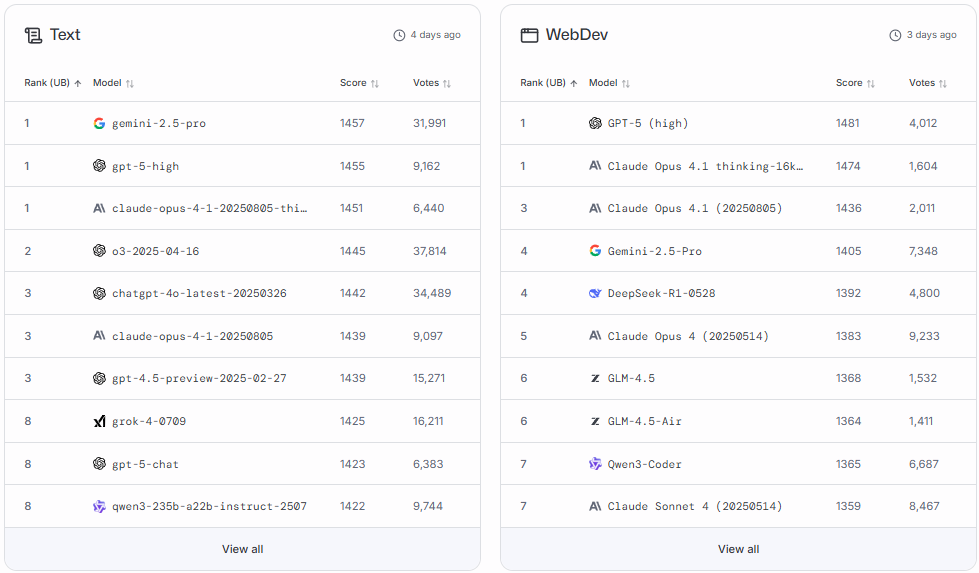Screen dimensions: 979x573
Task: Click Qwen logo beside Qwen3-Coder
Action: 595,463
